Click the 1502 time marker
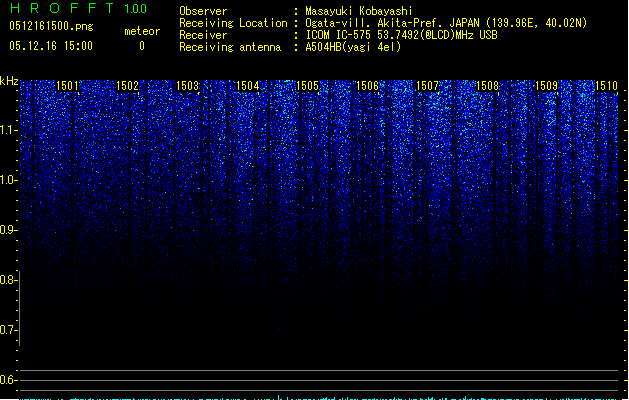629x400 pixels. click(x=127, y=86)
